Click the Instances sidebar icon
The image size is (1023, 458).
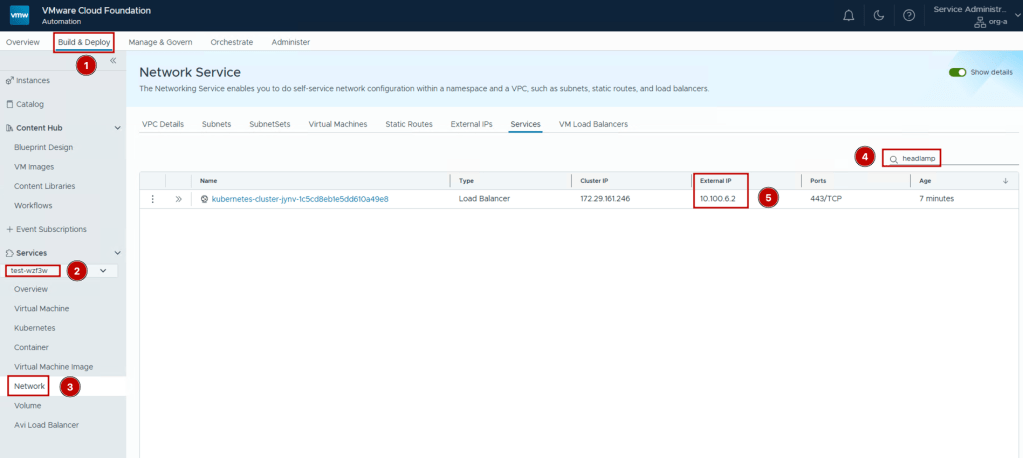tap(9, 80)
